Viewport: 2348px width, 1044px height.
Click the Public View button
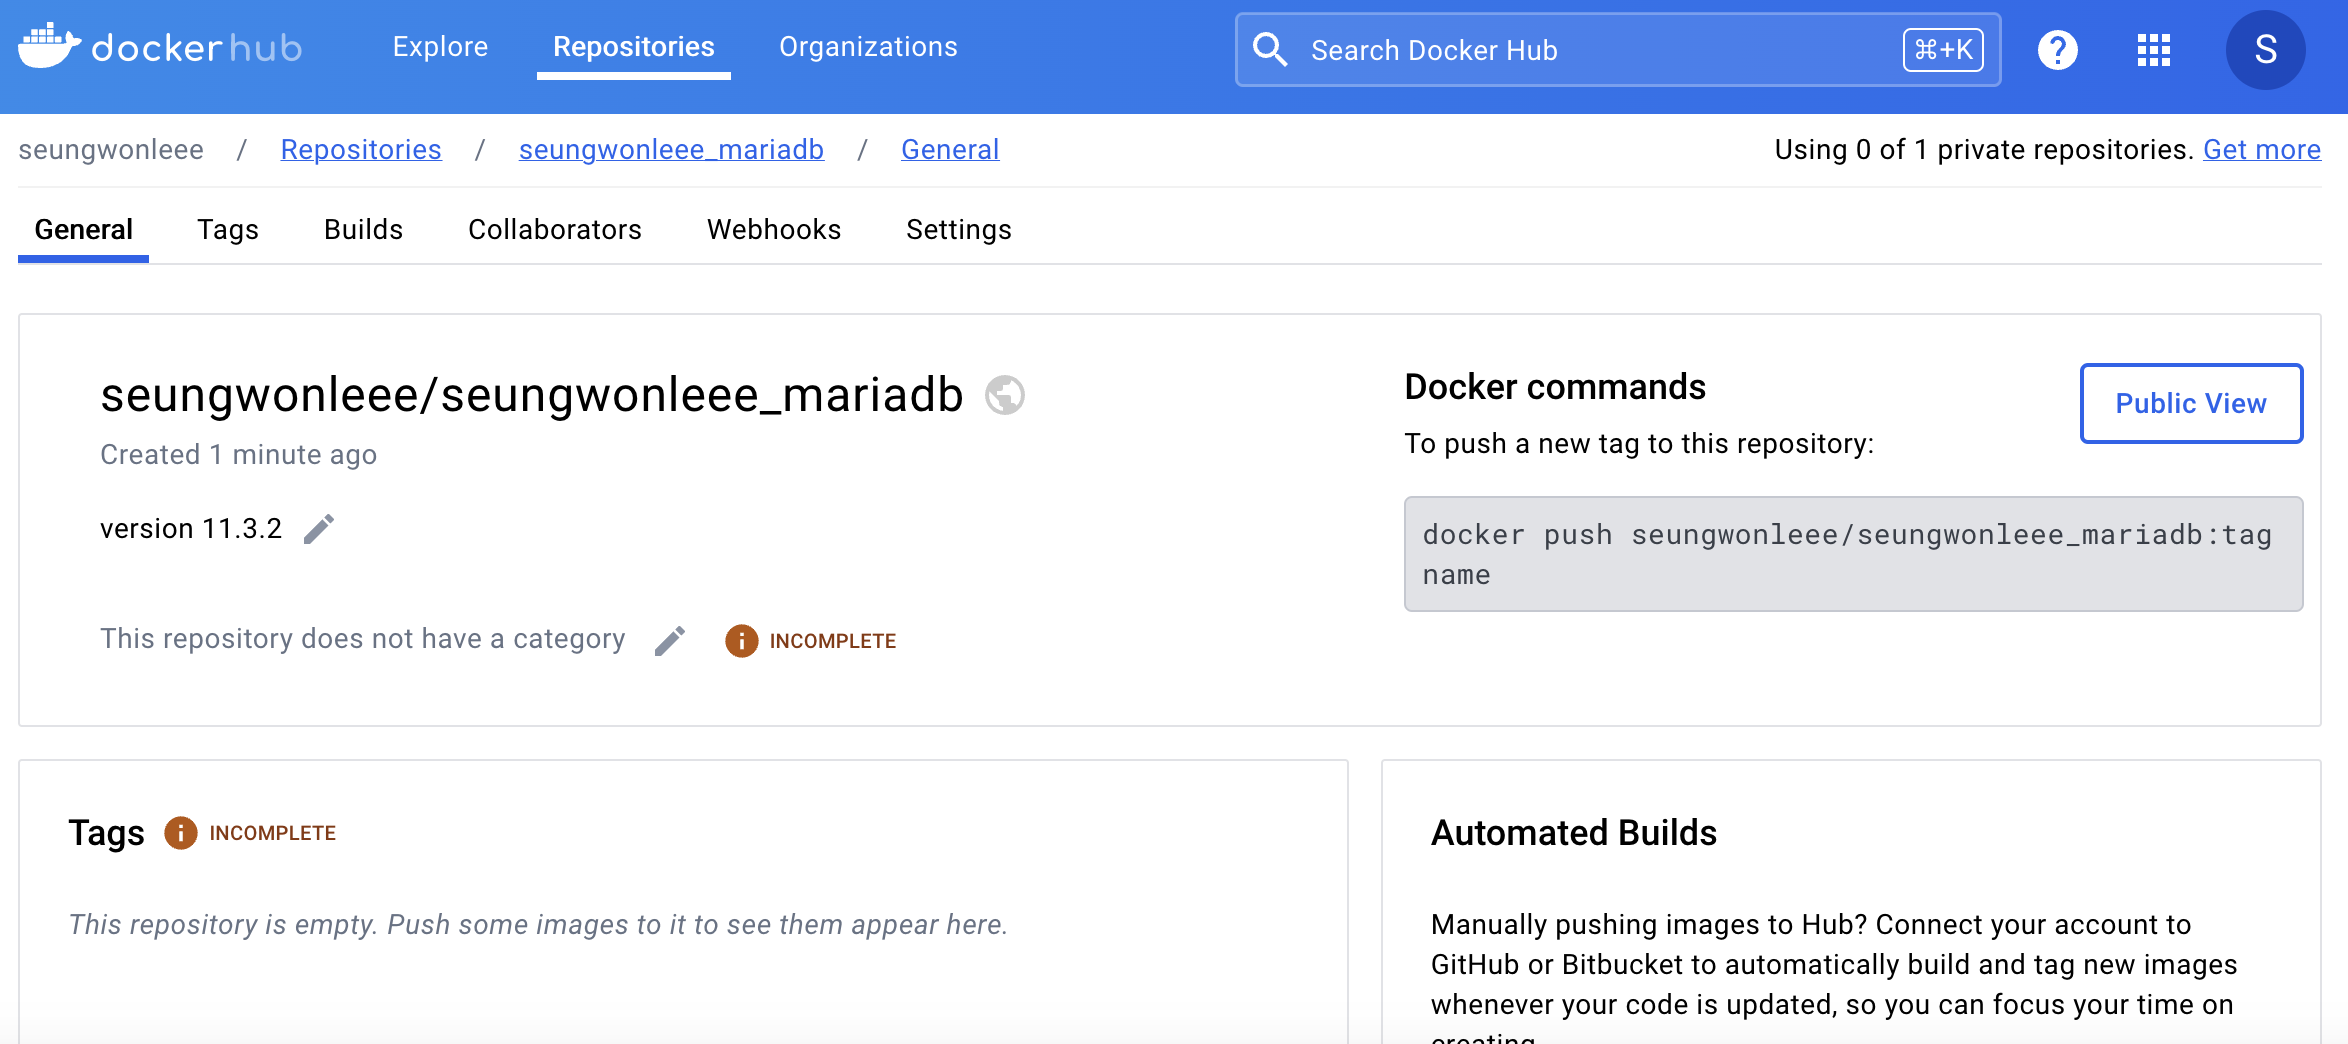[x=2191, y=403]
